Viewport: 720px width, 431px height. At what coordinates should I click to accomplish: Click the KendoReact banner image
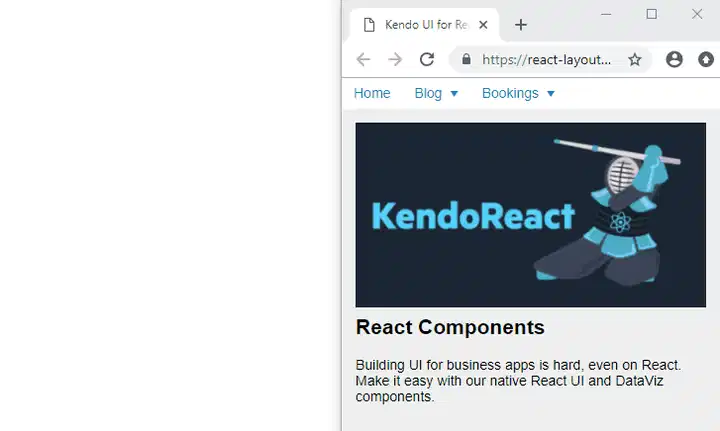coord(531,215)
